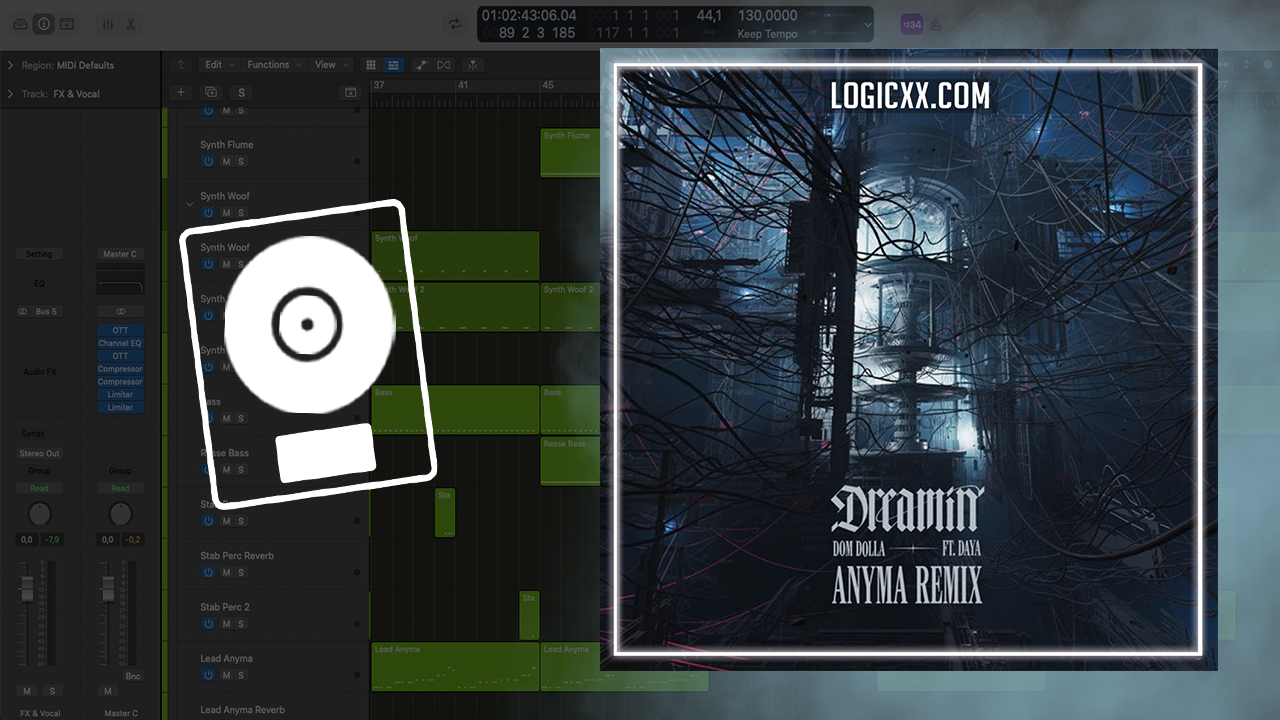Viewport: 1280px width, 720px height.
Task: Click the 130,0000 tempo value
Action: [767, 16]
